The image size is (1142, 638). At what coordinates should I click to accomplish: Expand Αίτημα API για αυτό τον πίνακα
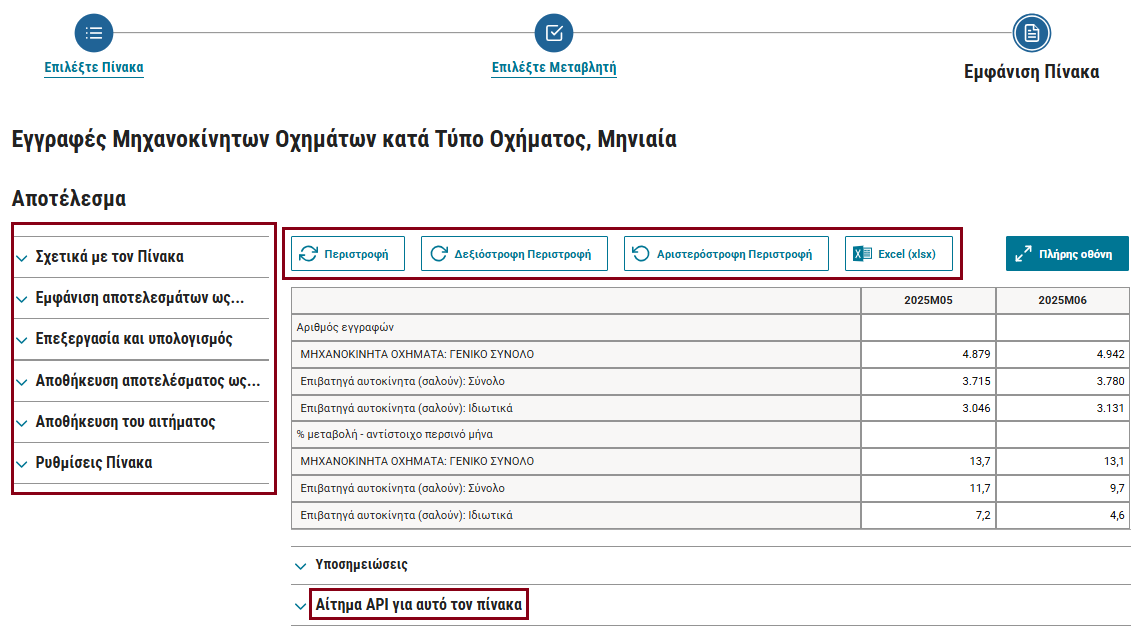coord(710,605)
